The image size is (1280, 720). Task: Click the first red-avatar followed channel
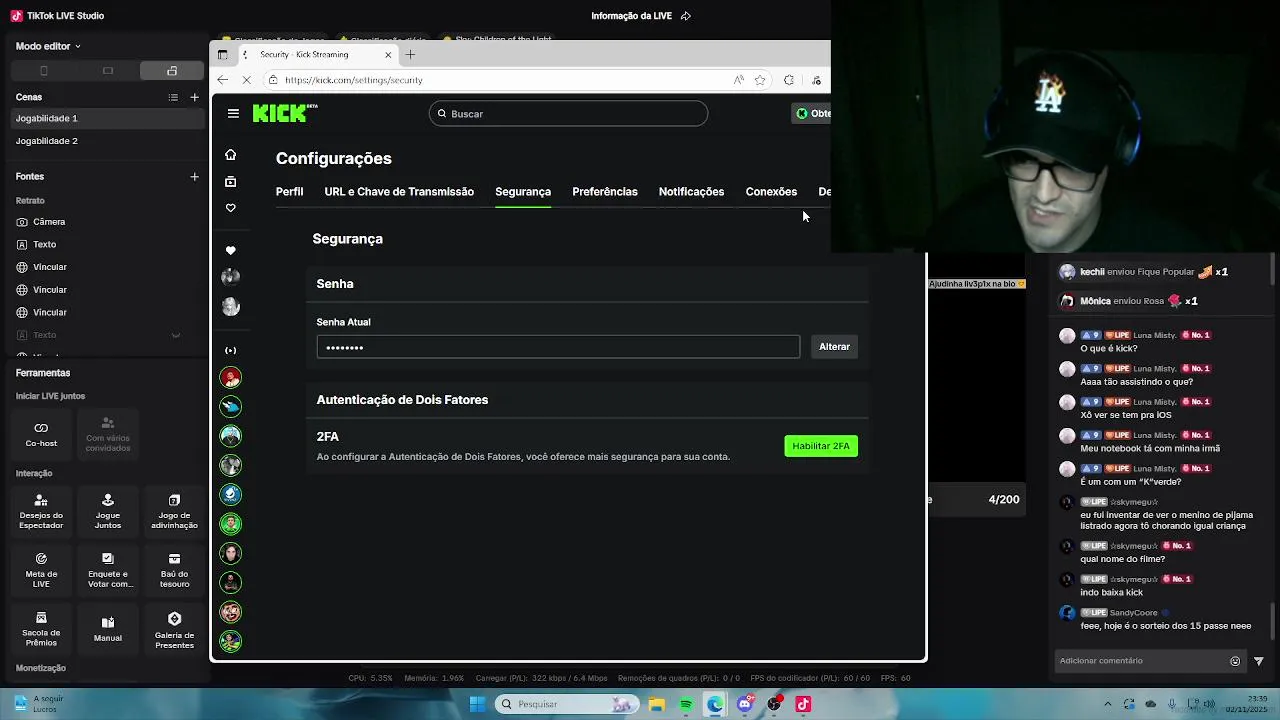(x=231, y=378)
